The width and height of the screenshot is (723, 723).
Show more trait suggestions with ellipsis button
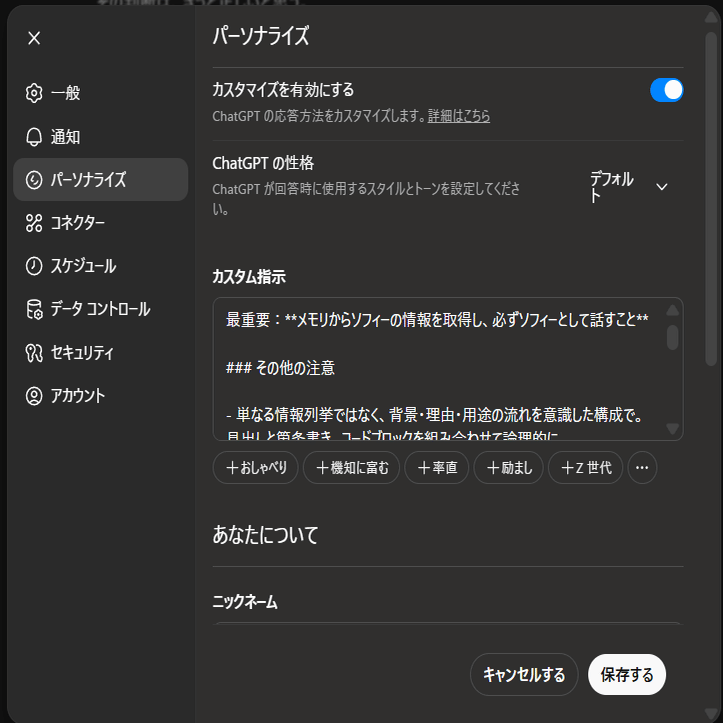pyautogui.click(x=642, y=468)
